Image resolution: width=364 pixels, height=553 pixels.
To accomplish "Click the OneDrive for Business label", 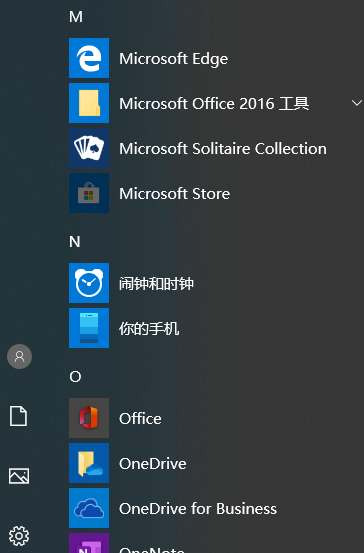I will click(x=198, y=509).
